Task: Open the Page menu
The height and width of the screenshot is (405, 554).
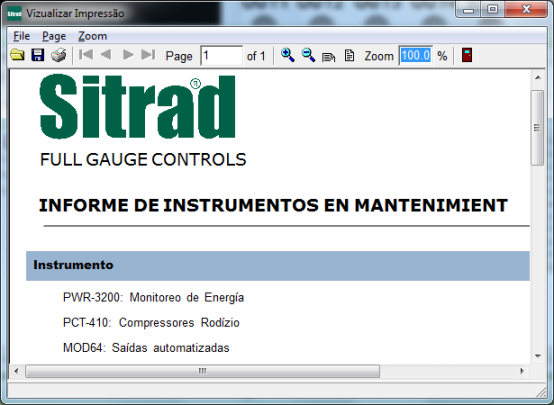Action: point(54,36)
